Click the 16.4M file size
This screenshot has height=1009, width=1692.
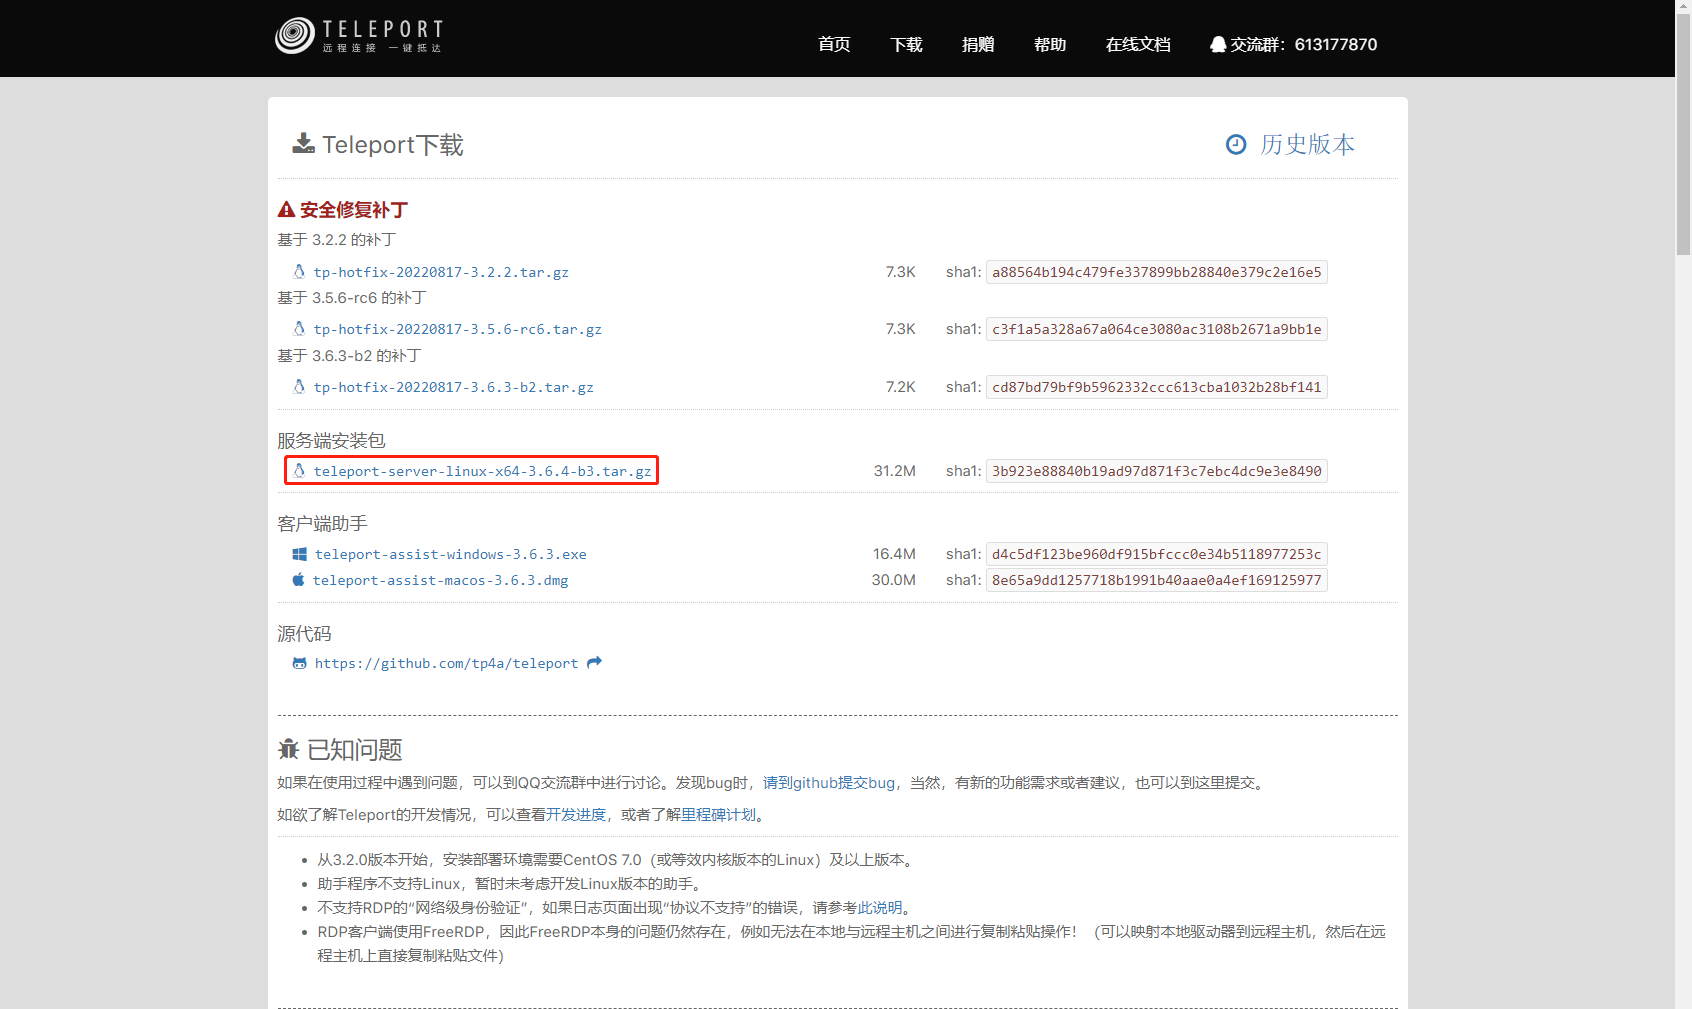pyautogui.click(x=894, y=554)
